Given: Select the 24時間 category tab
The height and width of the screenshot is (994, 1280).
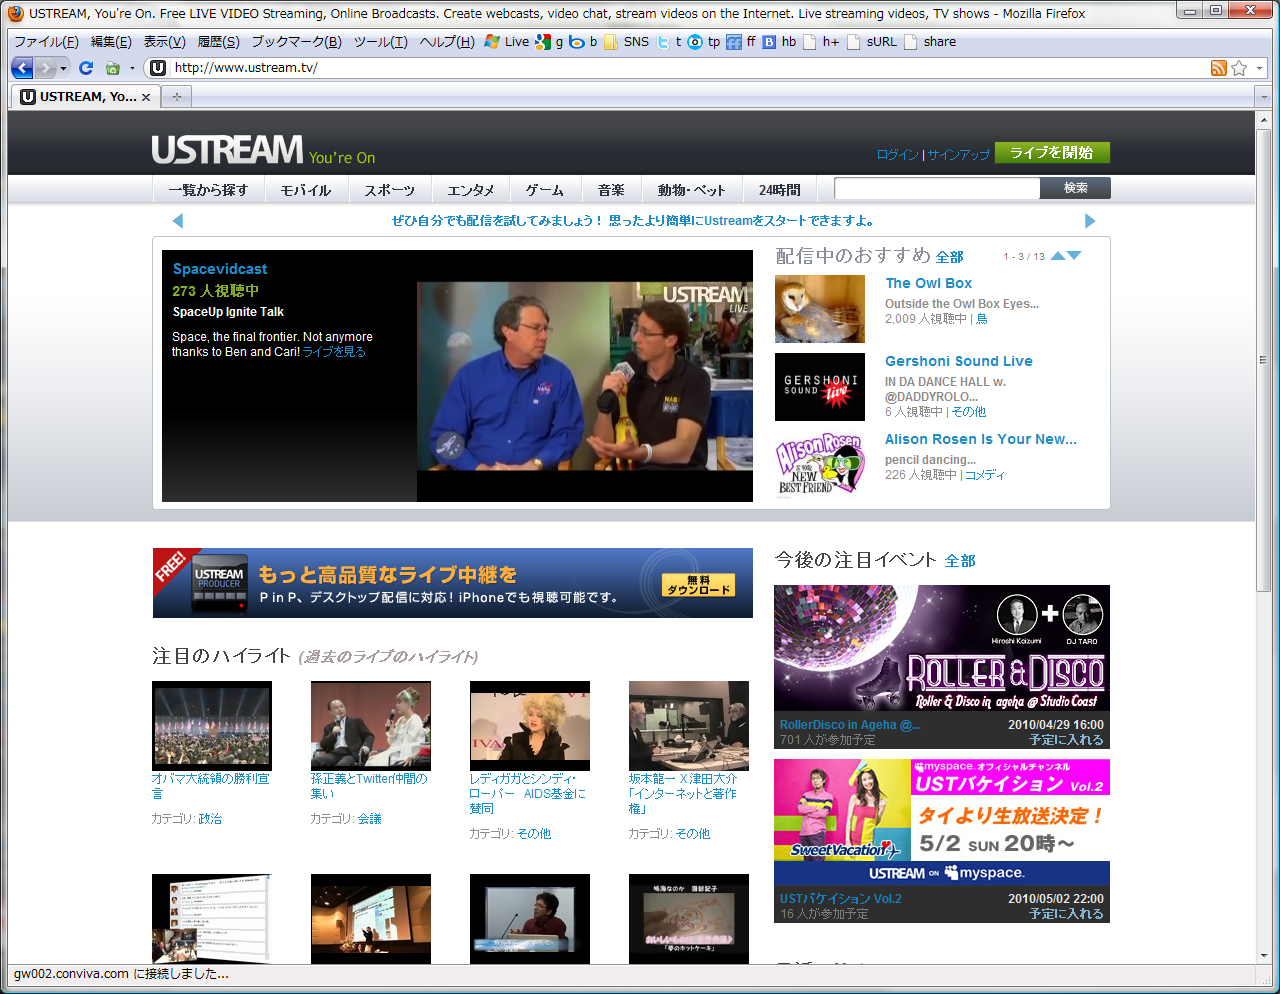Looking at the screenshot, I should coord(779,190).
